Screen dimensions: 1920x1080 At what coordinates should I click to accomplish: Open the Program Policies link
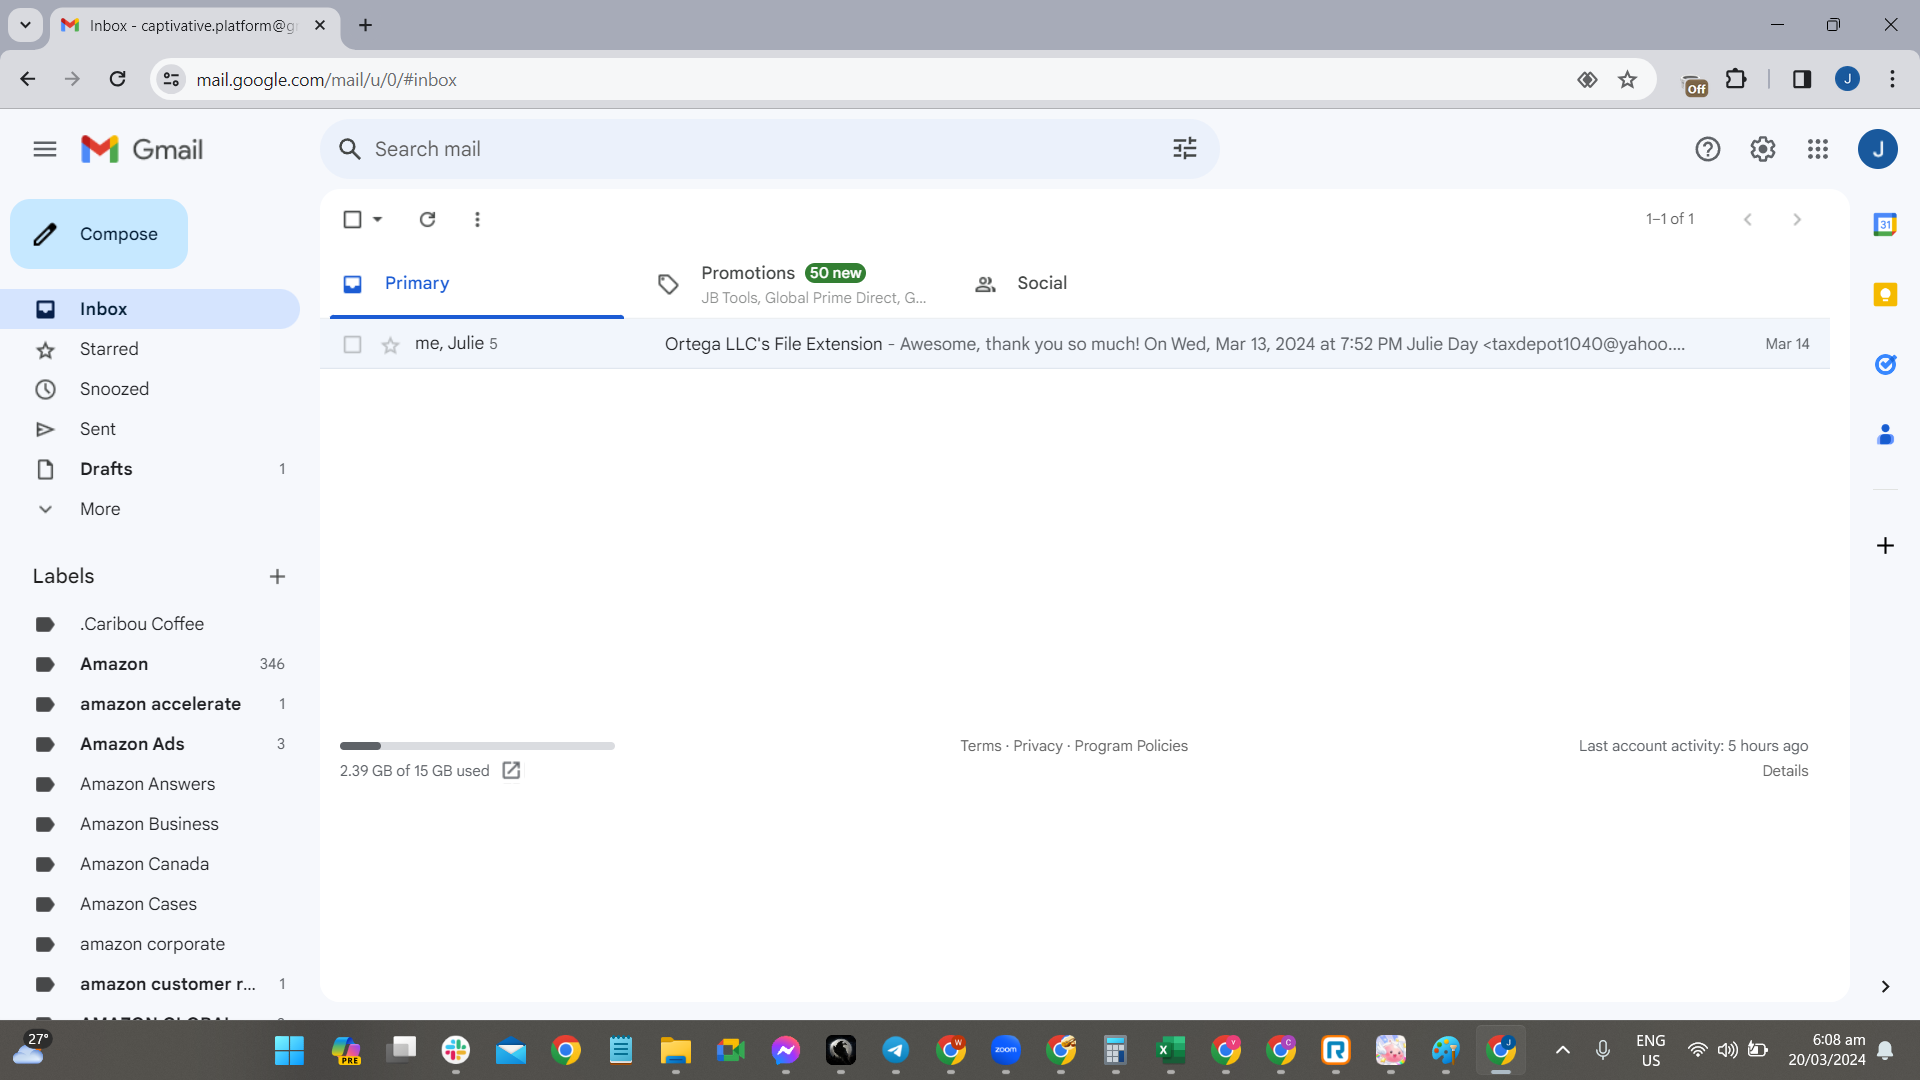coord(1131,746)
